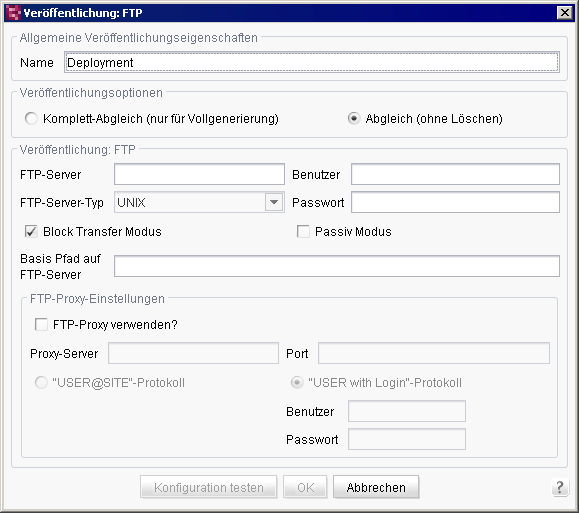Click the proxy Port input field

tap(434, 353)
